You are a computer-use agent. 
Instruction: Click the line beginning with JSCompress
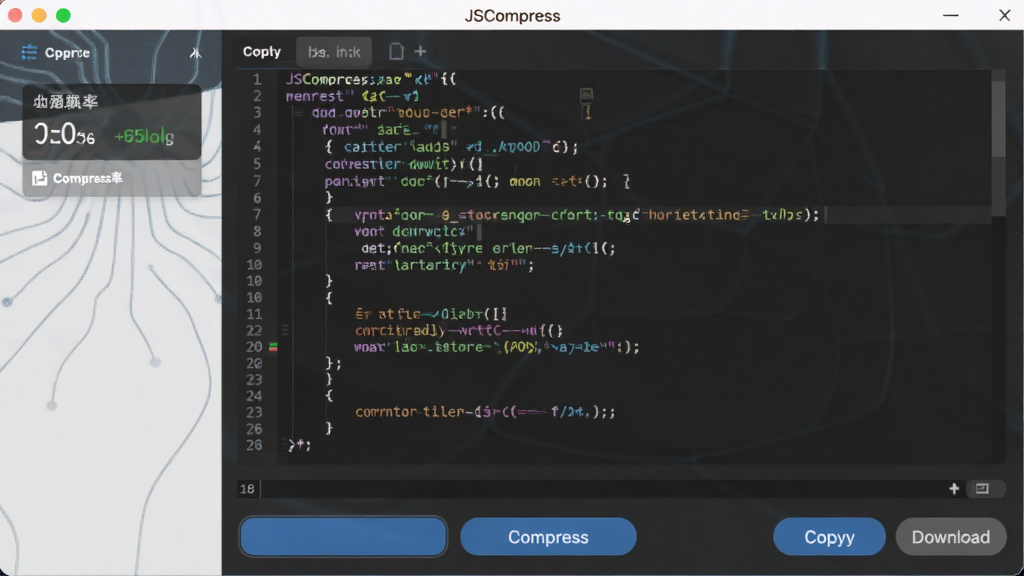click(x=371, y=79)
